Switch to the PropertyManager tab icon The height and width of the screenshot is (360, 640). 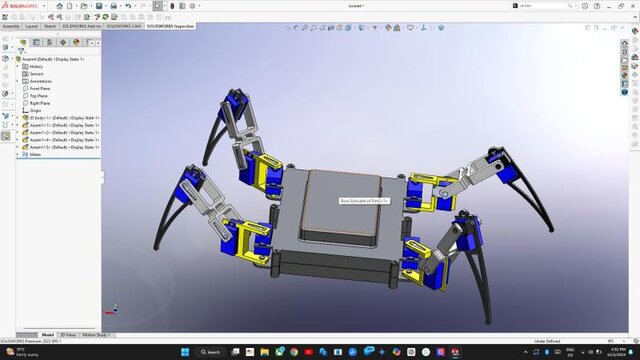tap(36, 42)
